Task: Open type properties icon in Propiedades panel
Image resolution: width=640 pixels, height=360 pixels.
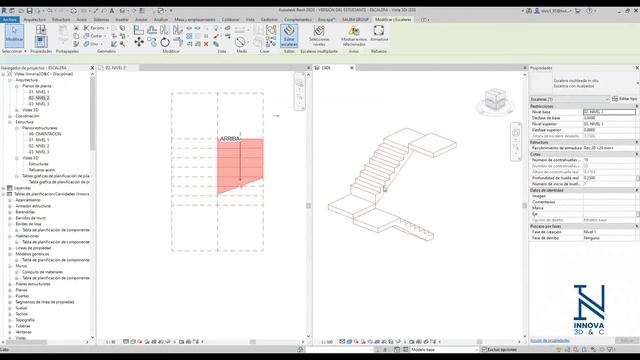Action: coord(41,29)
